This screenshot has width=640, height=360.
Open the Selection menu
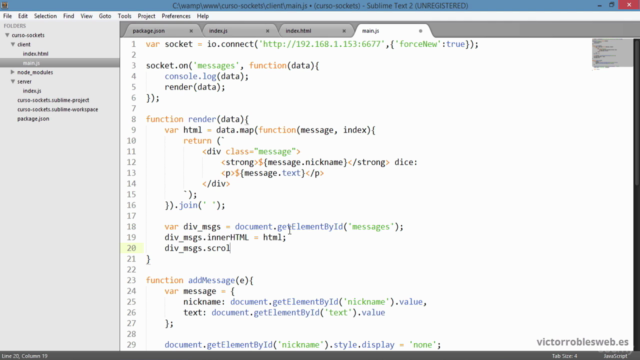coord(45,16)
